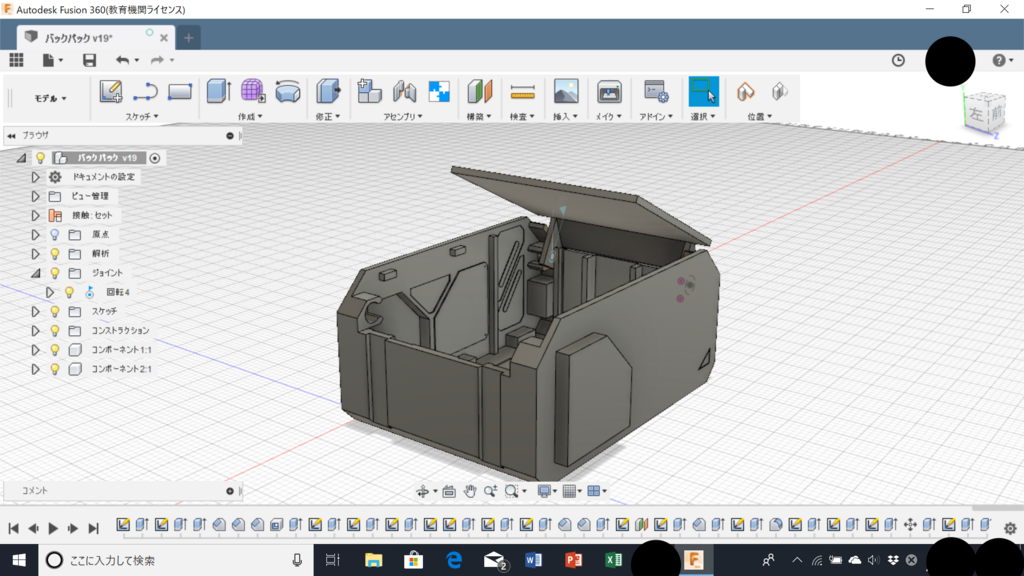Click the Orbit navigation icon
Screen dimensions: 1024x576
pos(423,491)
